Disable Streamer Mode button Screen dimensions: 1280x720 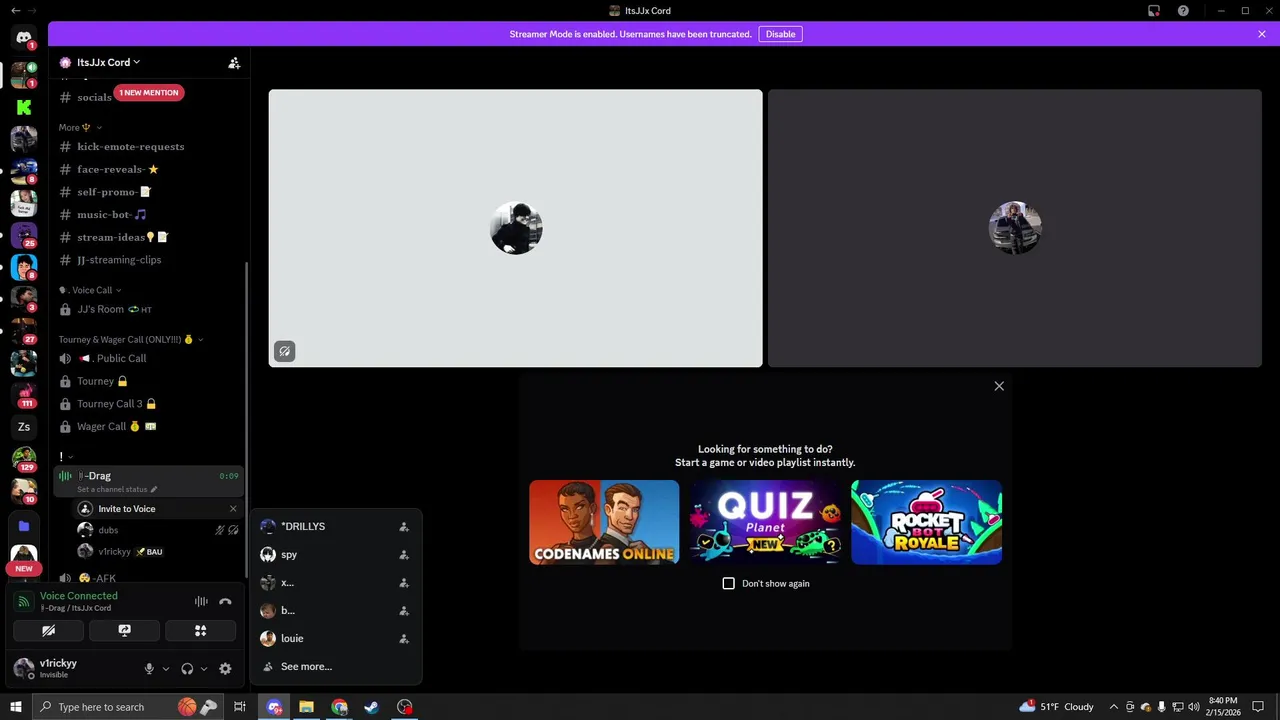coord(780,34)
